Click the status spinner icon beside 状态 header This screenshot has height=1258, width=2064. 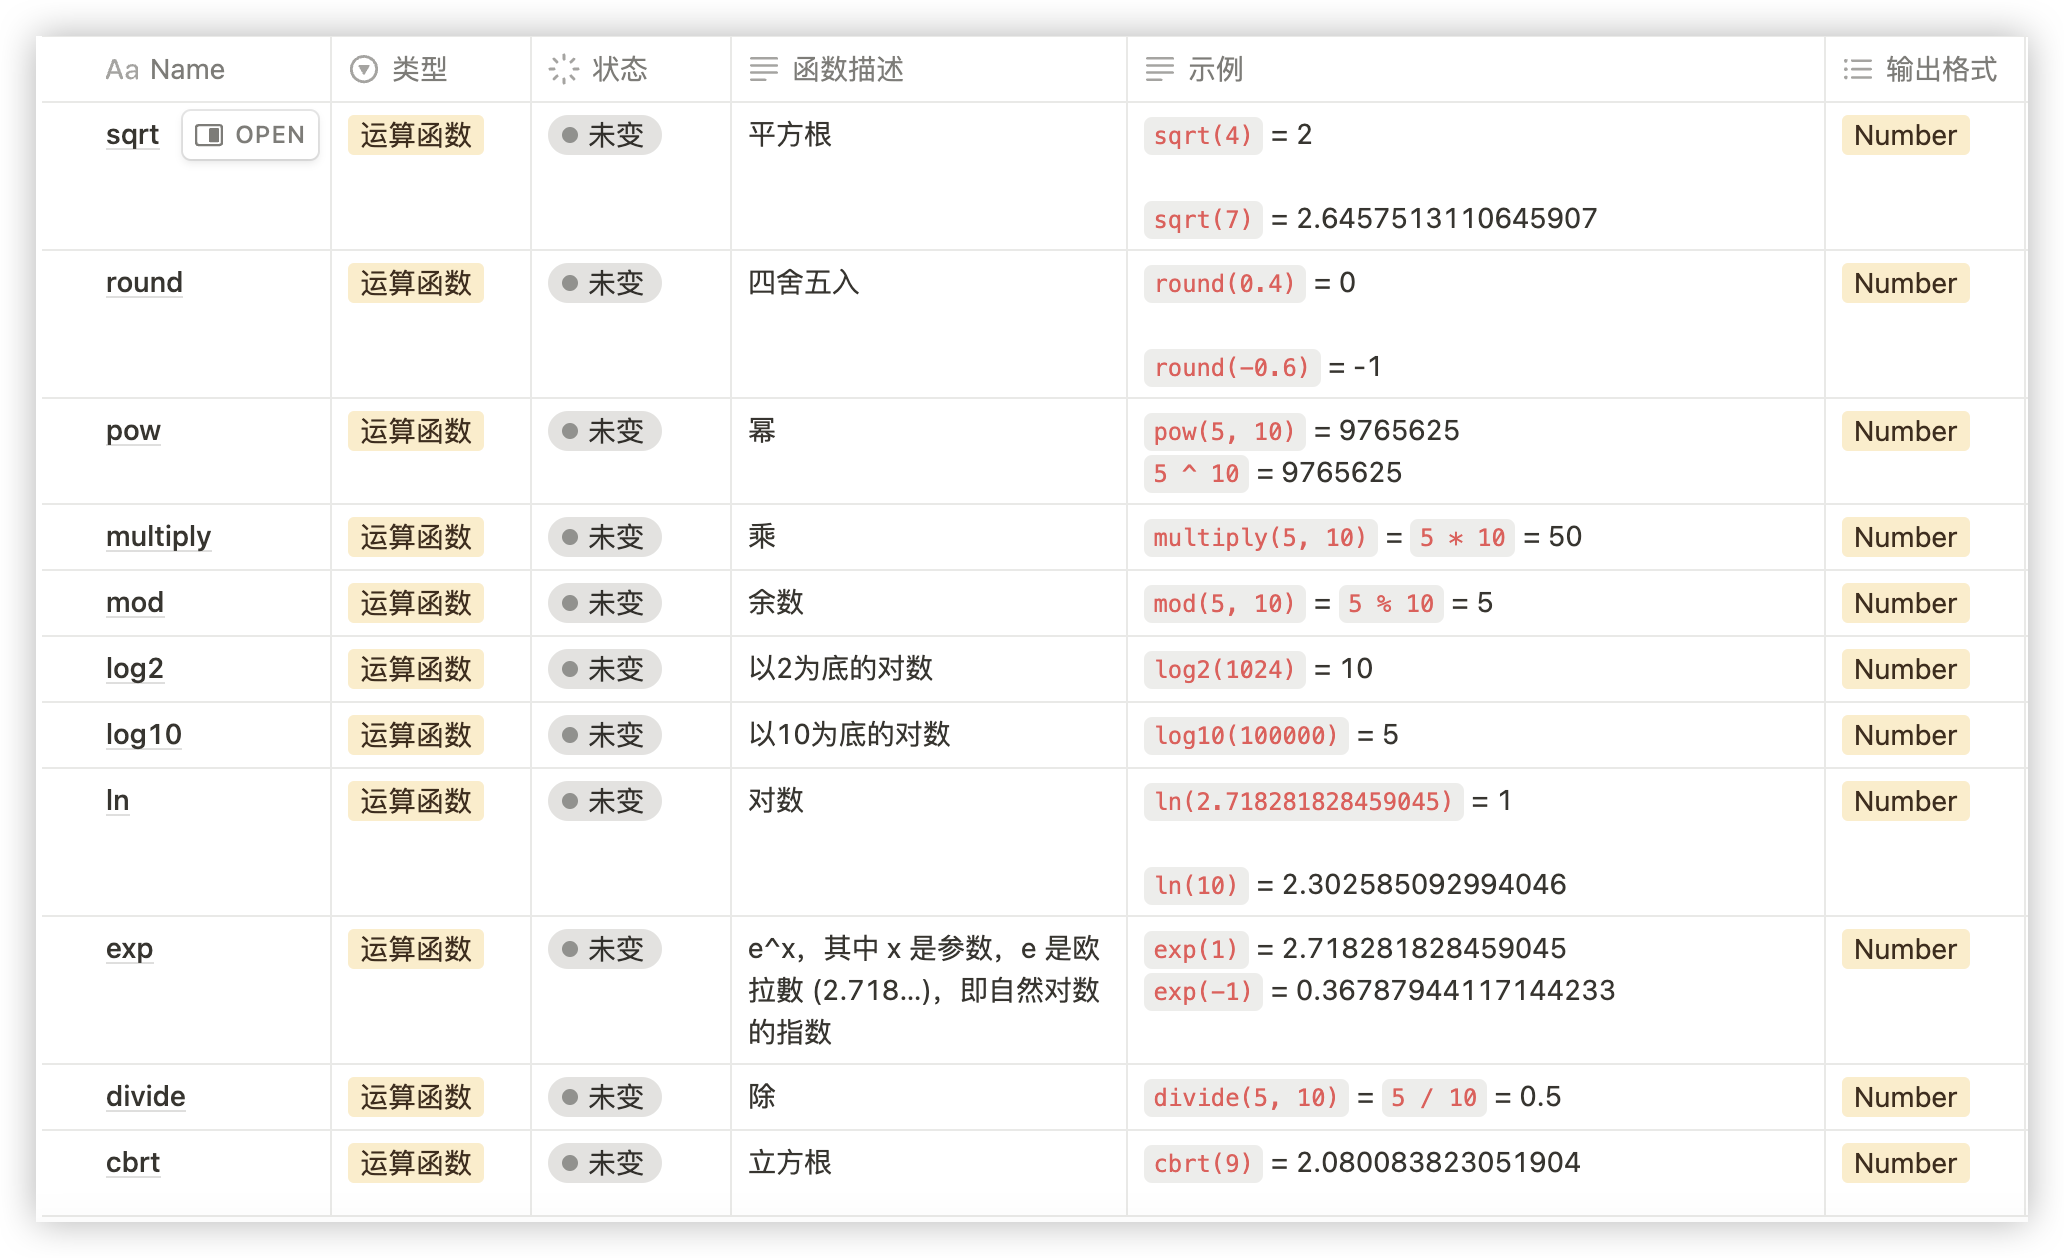563,69
